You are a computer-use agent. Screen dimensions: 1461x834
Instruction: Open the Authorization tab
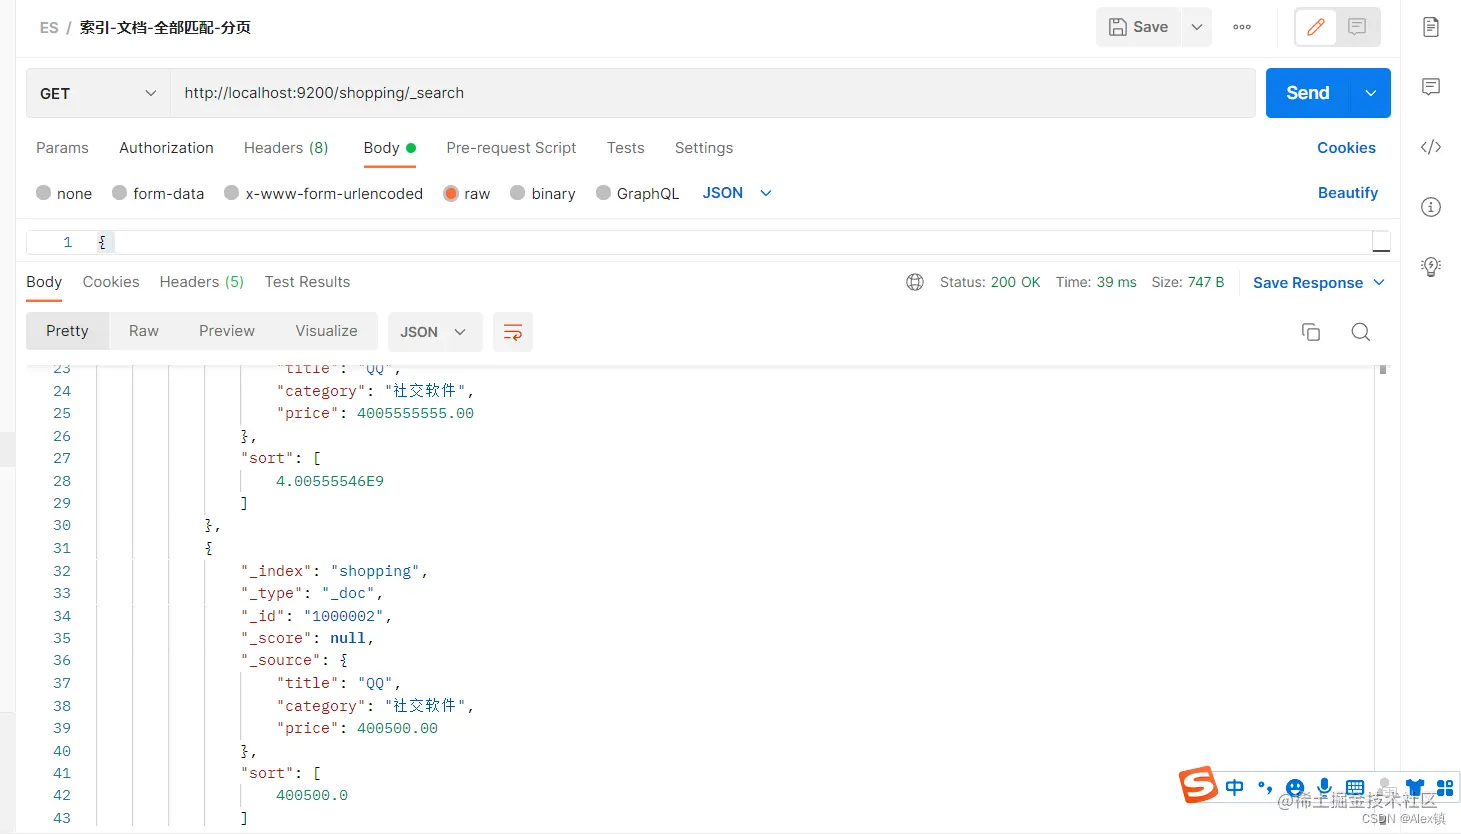(x=166, y=148)
